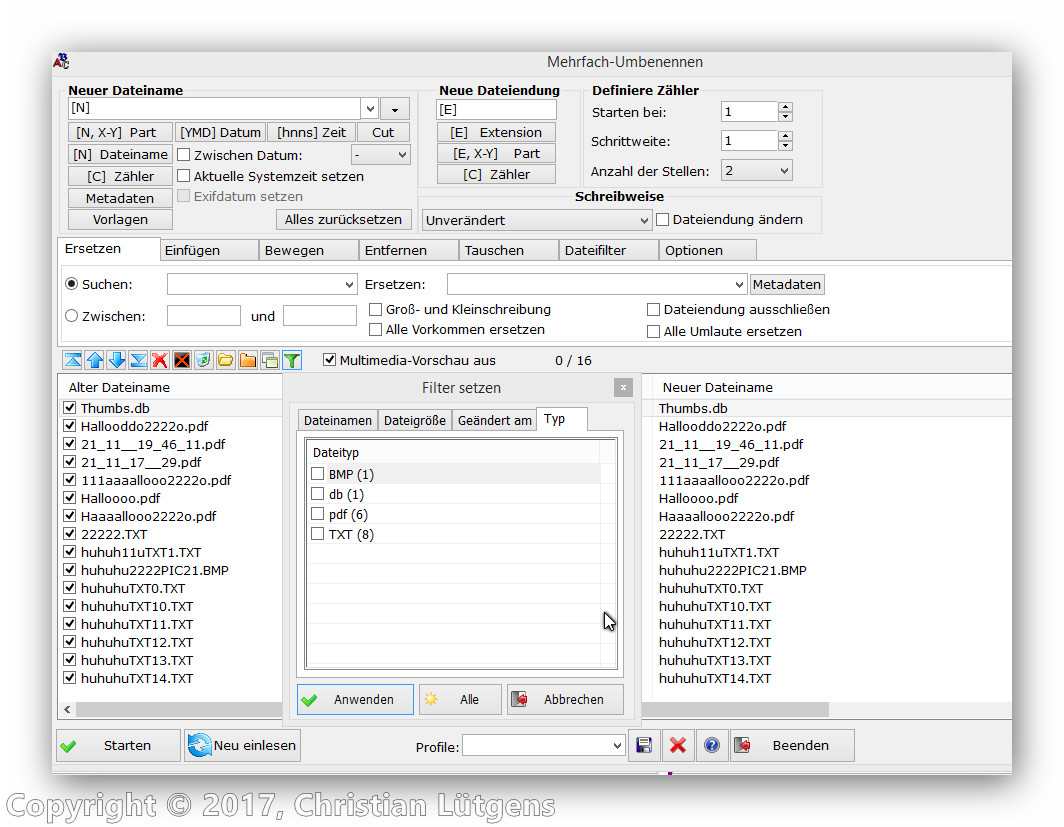
Task: Save profile with the floppy disk icon
Action: pyautogui.click(x=644, y=746)
